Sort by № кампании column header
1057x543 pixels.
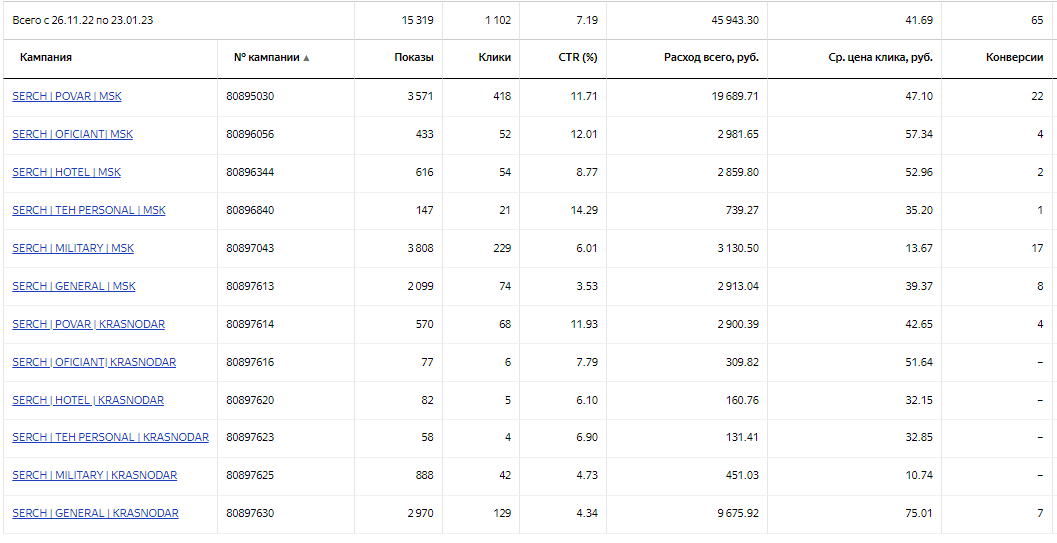pyautogui.click(x=266, y=58)
